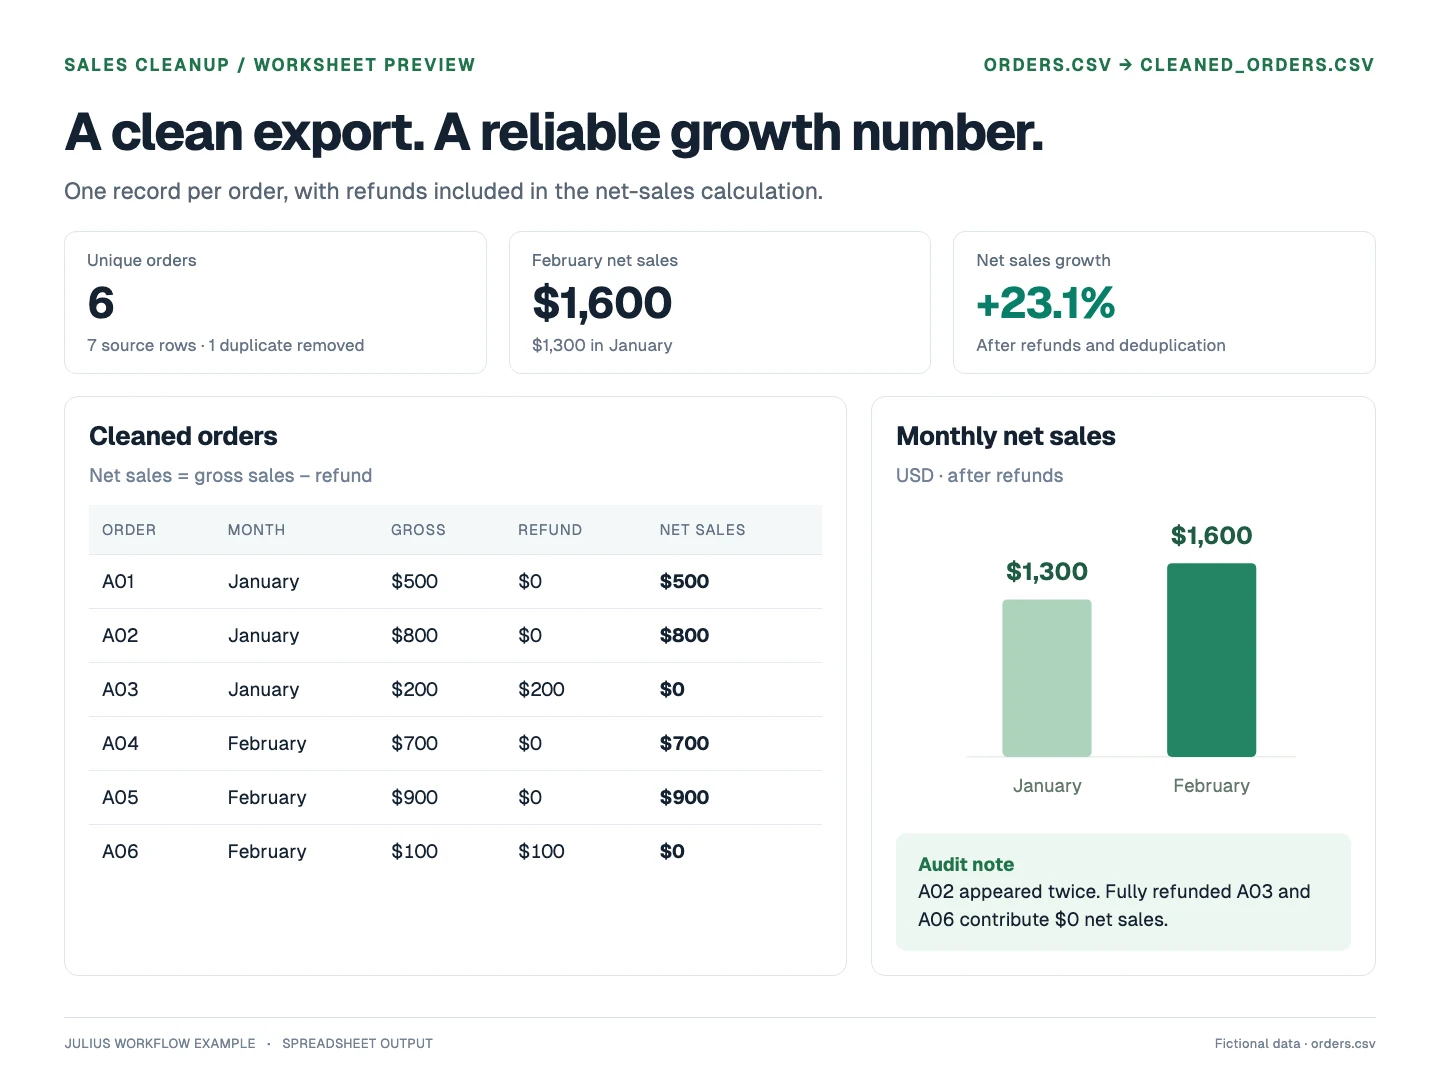Click the $1,600 label above the February bar
The height and width of the screenshot is (1080, 1440).
pos(1212,536)
